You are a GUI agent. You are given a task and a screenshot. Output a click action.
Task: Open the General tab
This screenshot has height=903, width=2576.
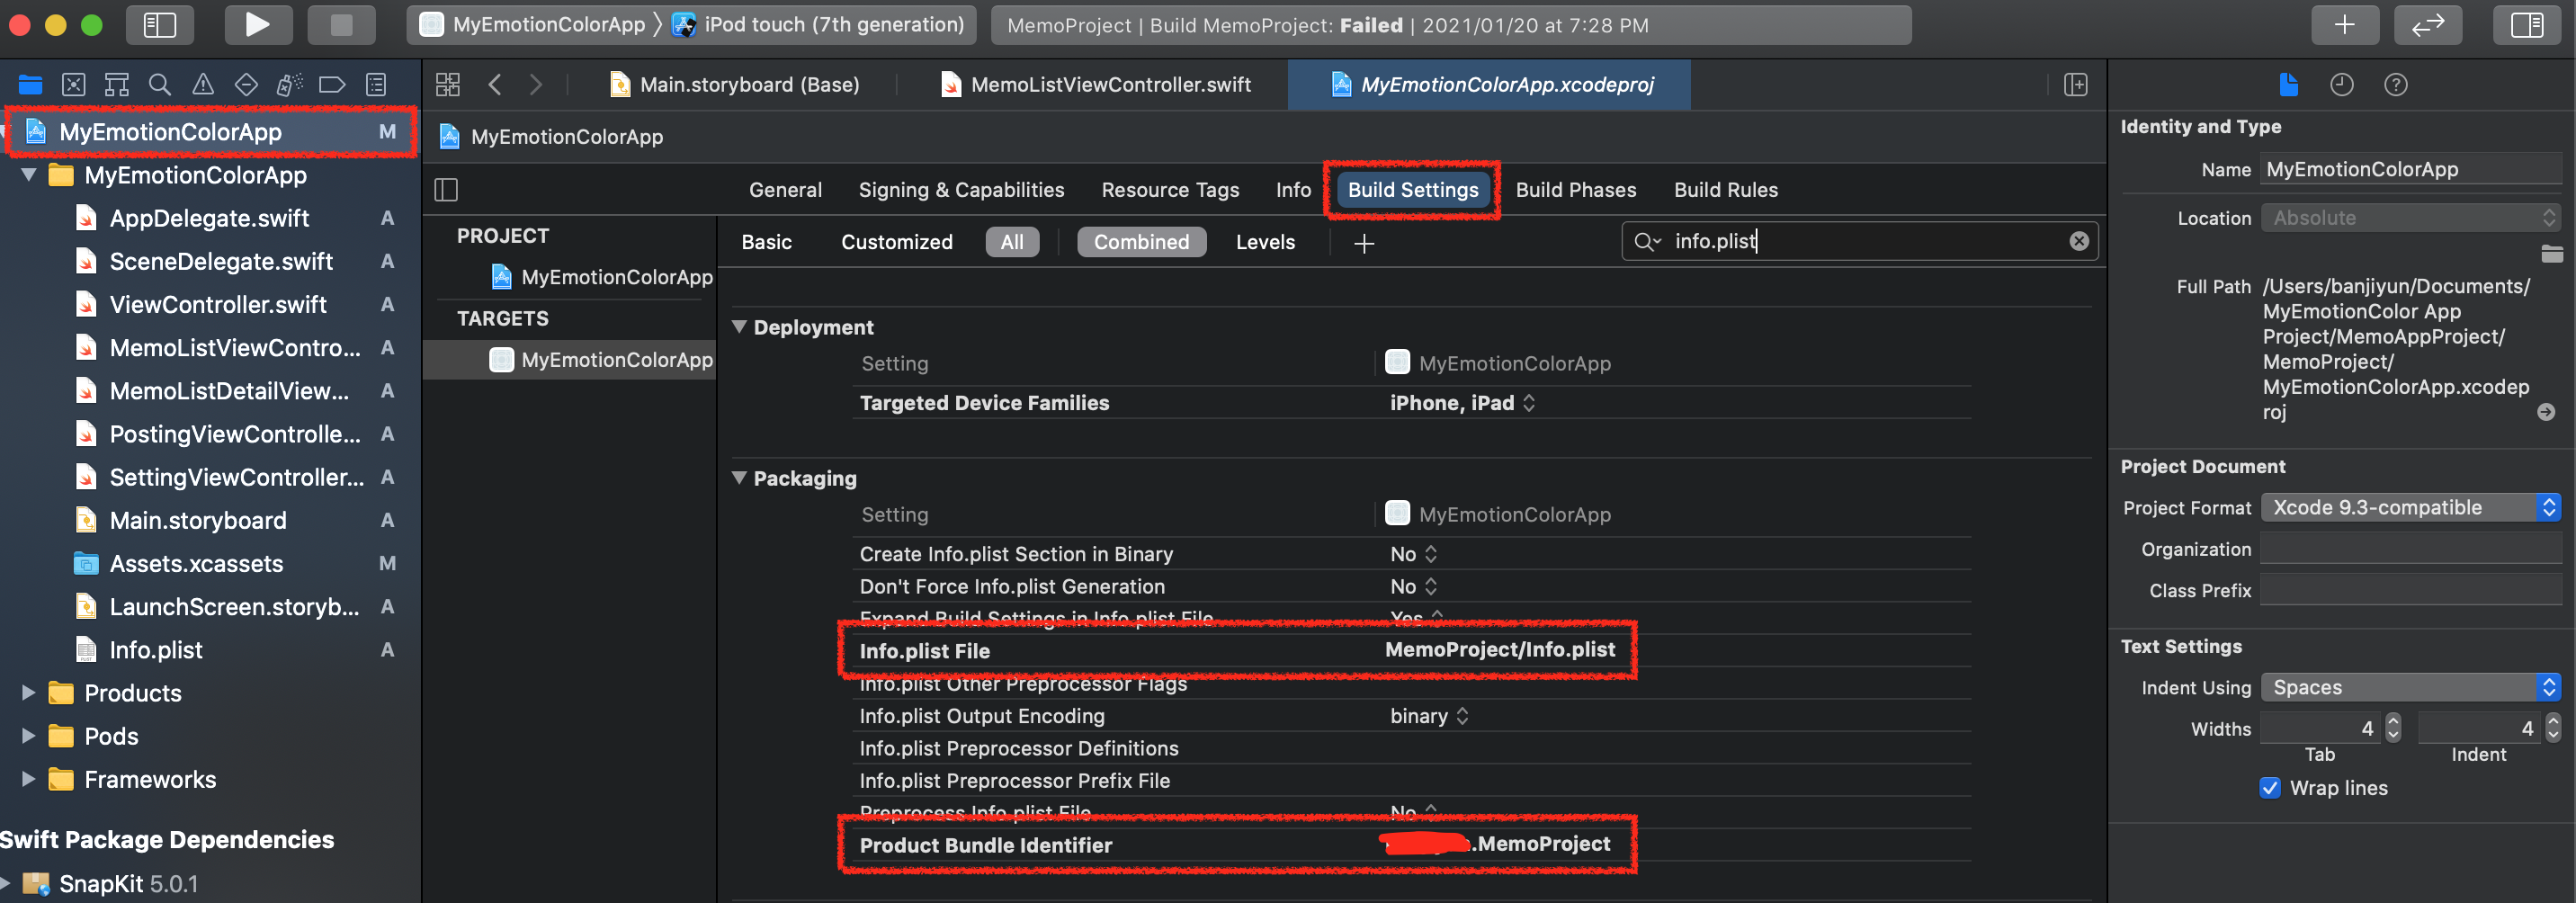point(785,190)
